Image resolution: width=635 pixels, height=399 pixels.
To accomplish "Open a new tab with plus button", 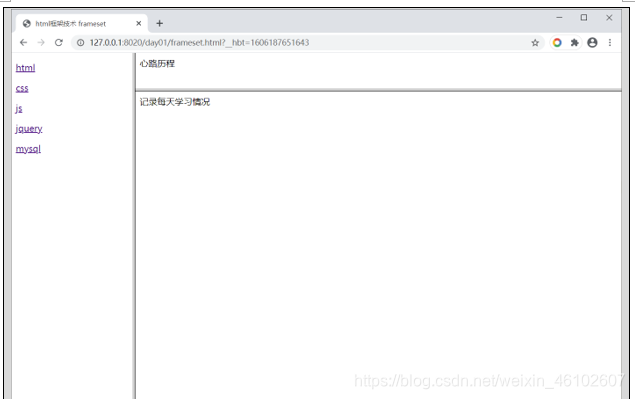I will coord(160,23).
